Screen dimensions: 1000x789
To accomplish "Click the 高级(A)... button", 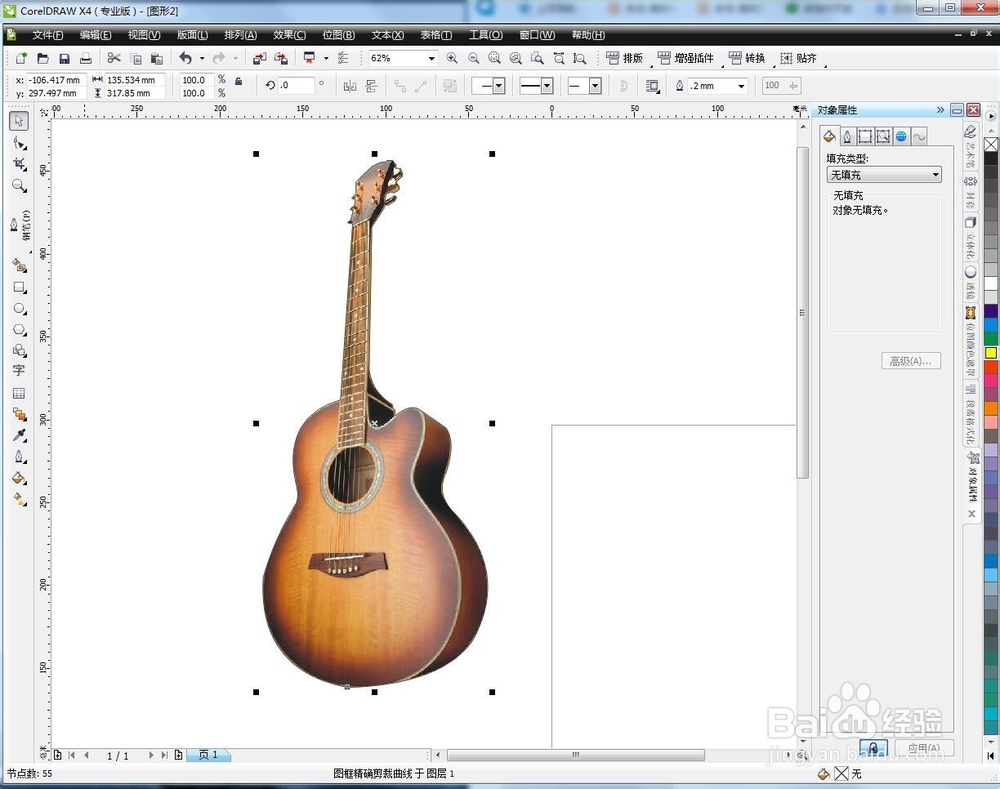I will pyautogui.click(x=911, y=361).
